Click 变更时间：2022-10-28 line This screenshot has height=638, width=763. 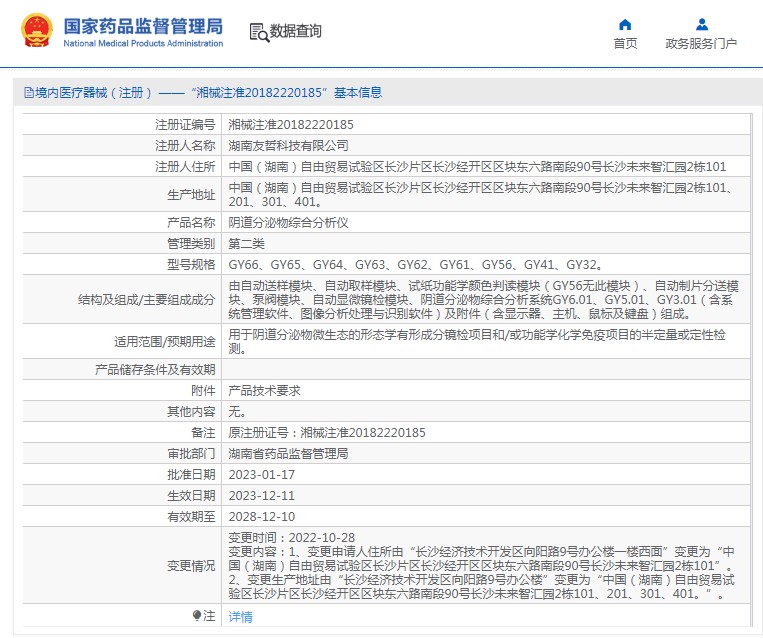coord(291,537)
